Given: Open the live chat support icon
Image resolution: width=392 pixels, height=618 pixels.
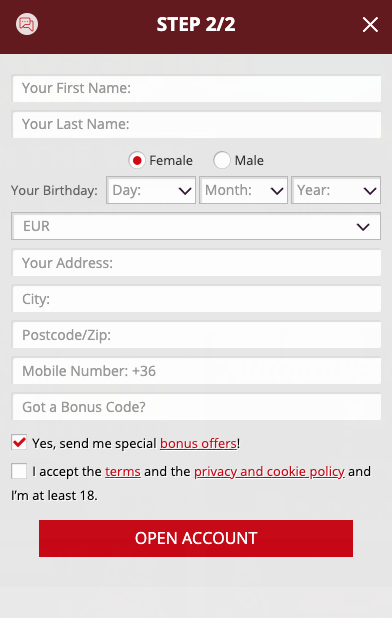Looking at the screenshot, I should pos(27,24).
